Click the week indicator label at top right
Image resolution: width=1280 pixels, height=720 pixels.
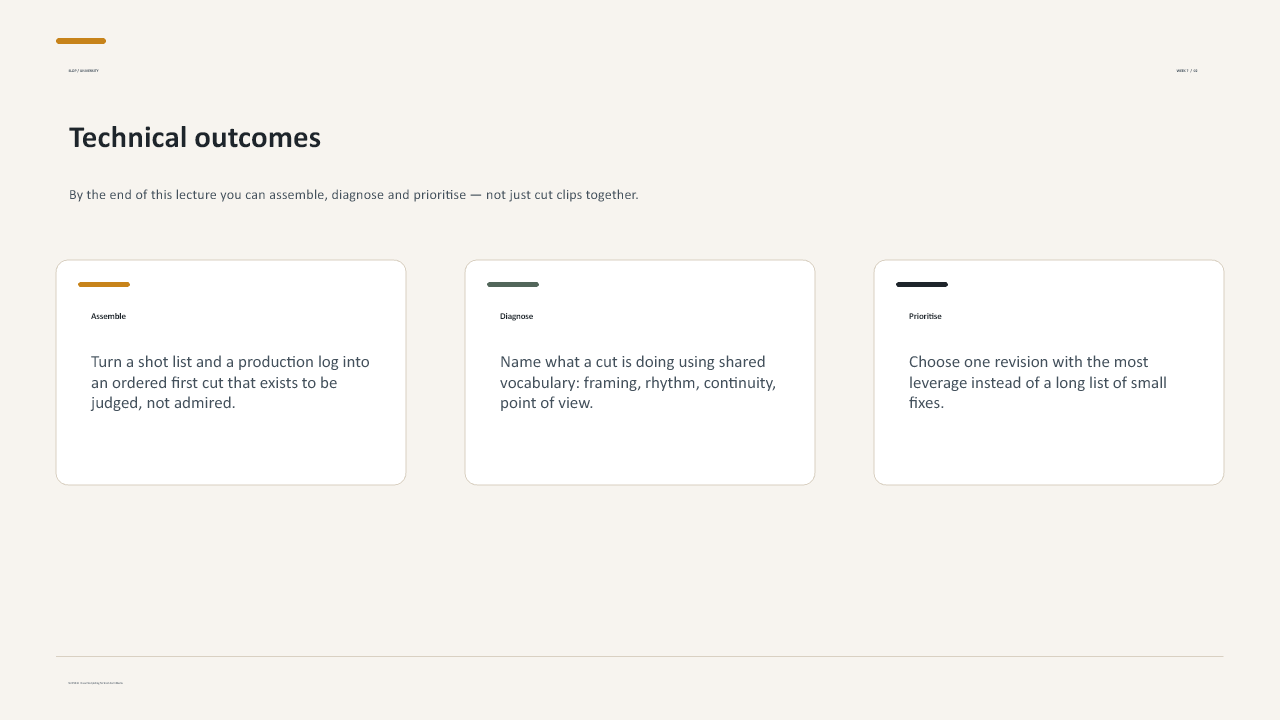[x=1187, y=71]
